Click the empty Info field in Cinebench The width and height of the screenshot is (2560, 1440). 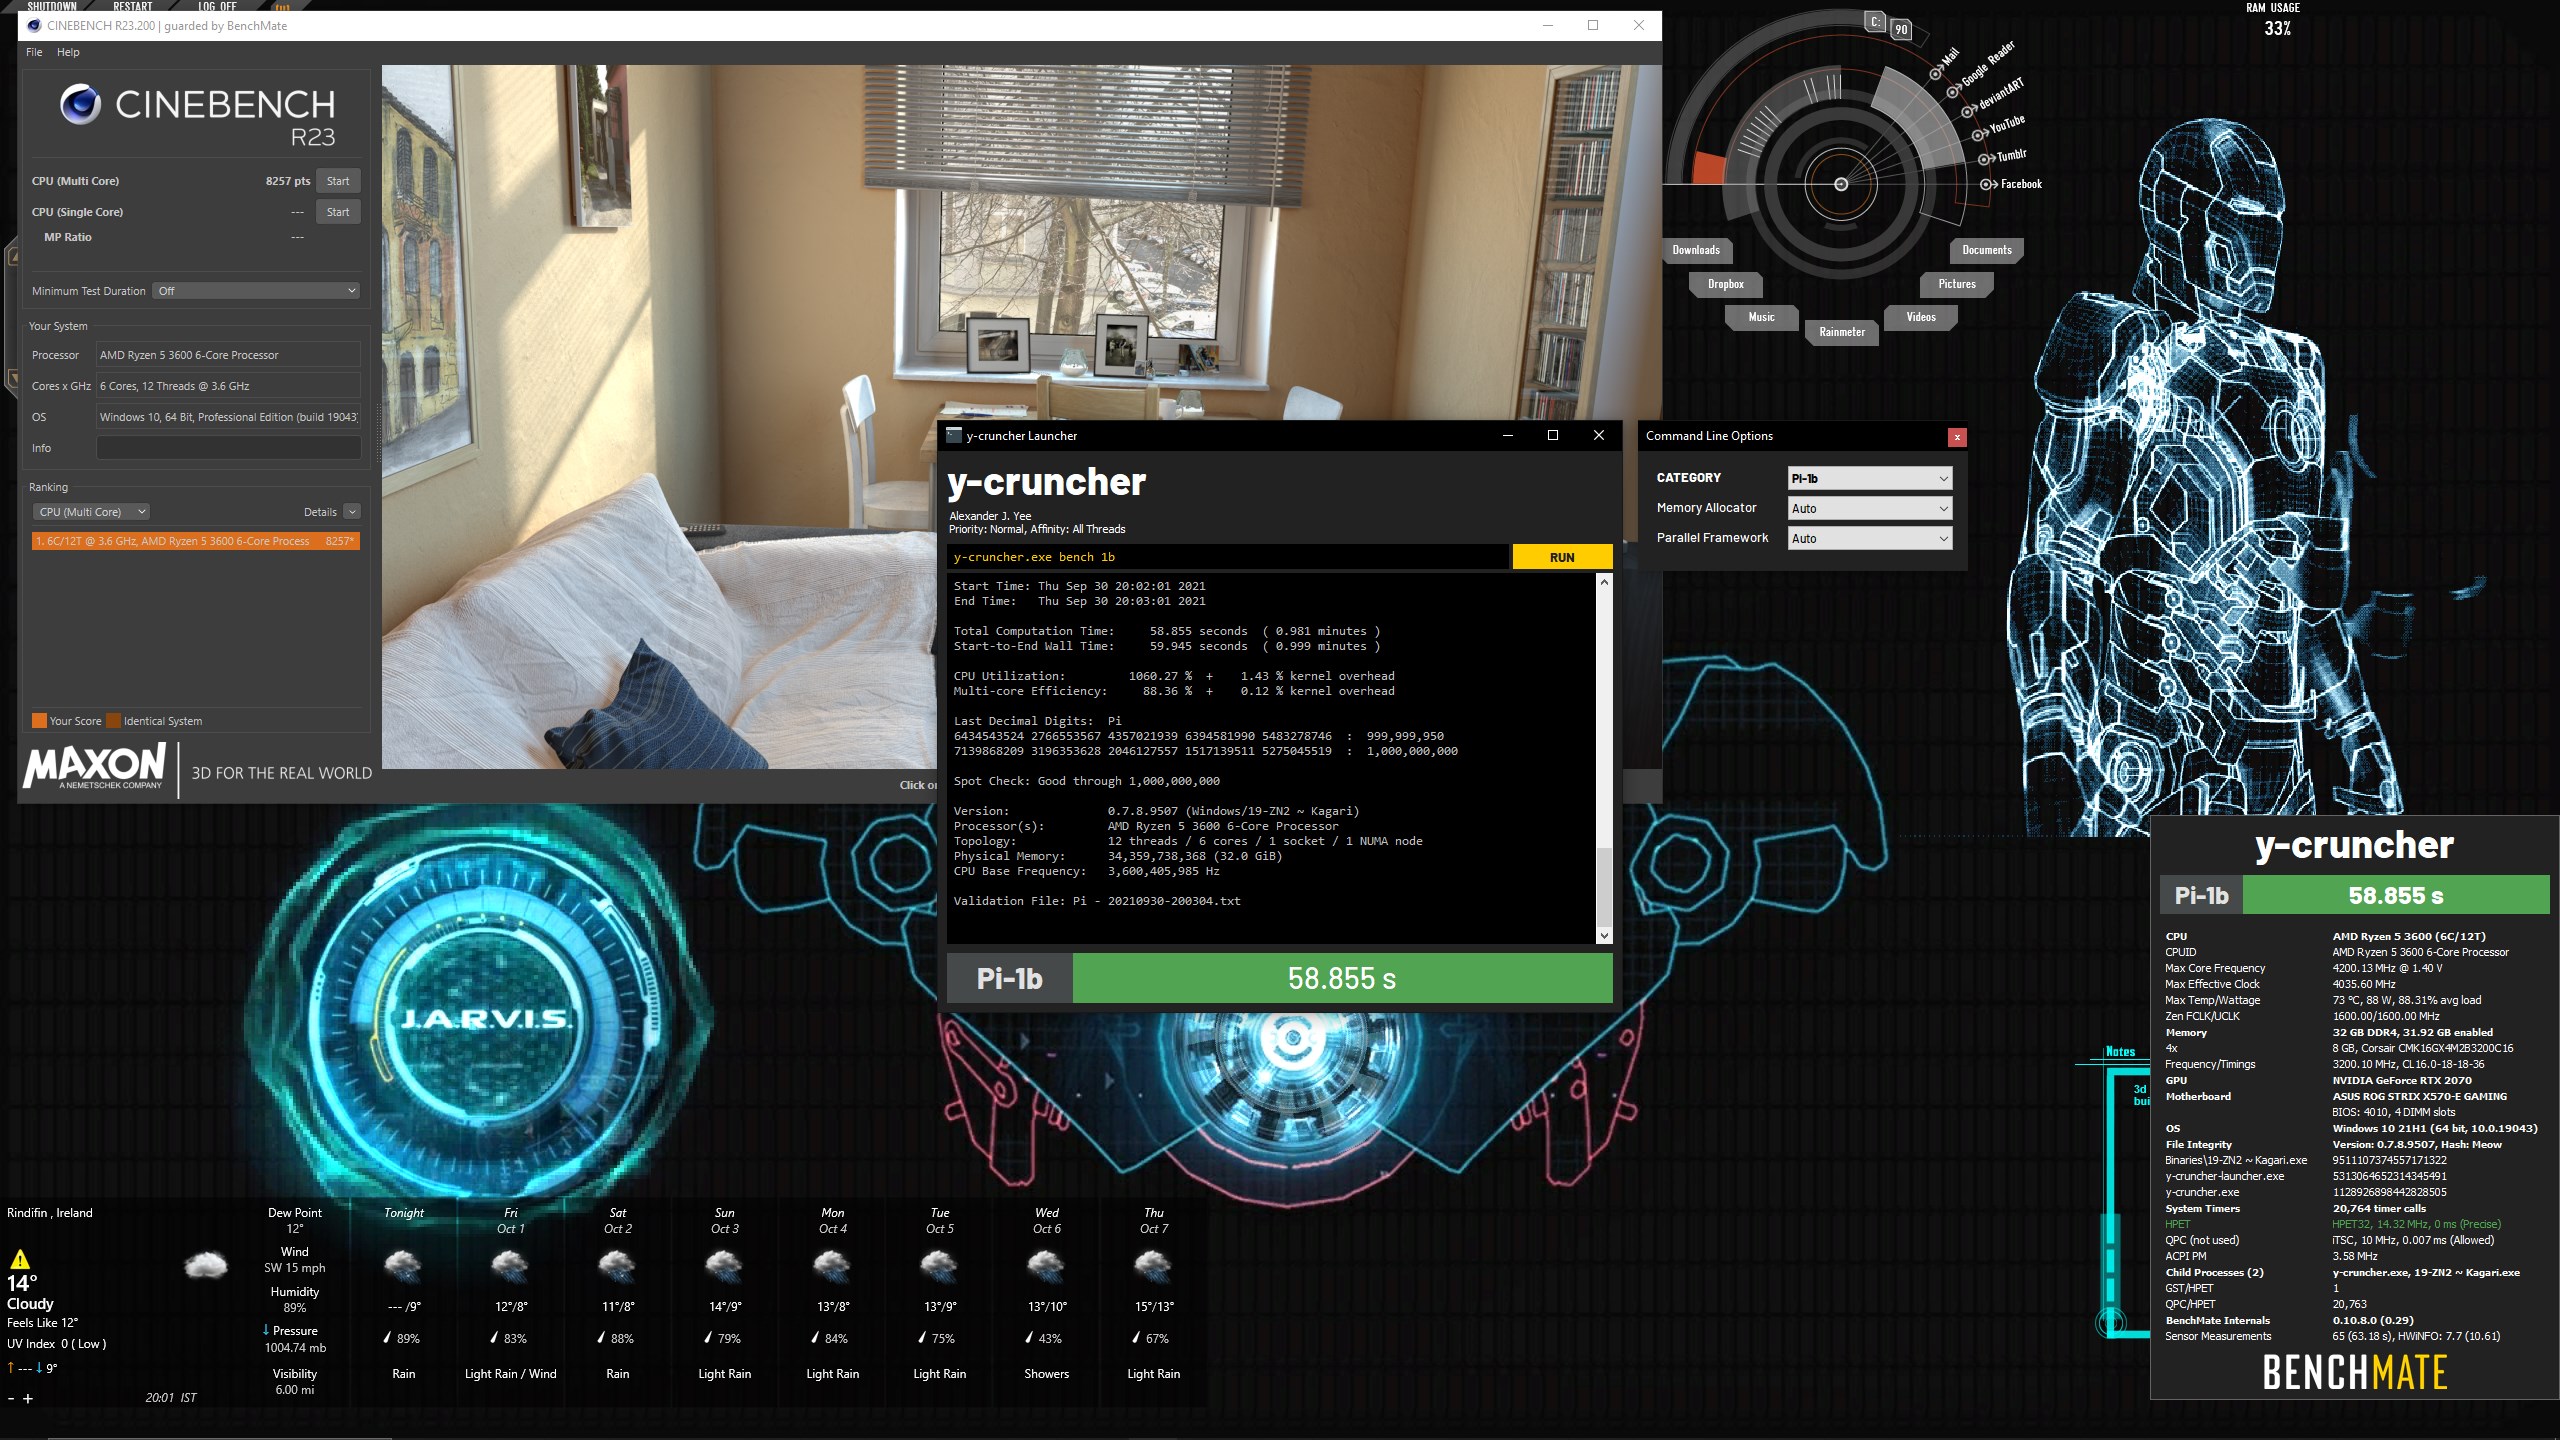(x=228, y=448)
